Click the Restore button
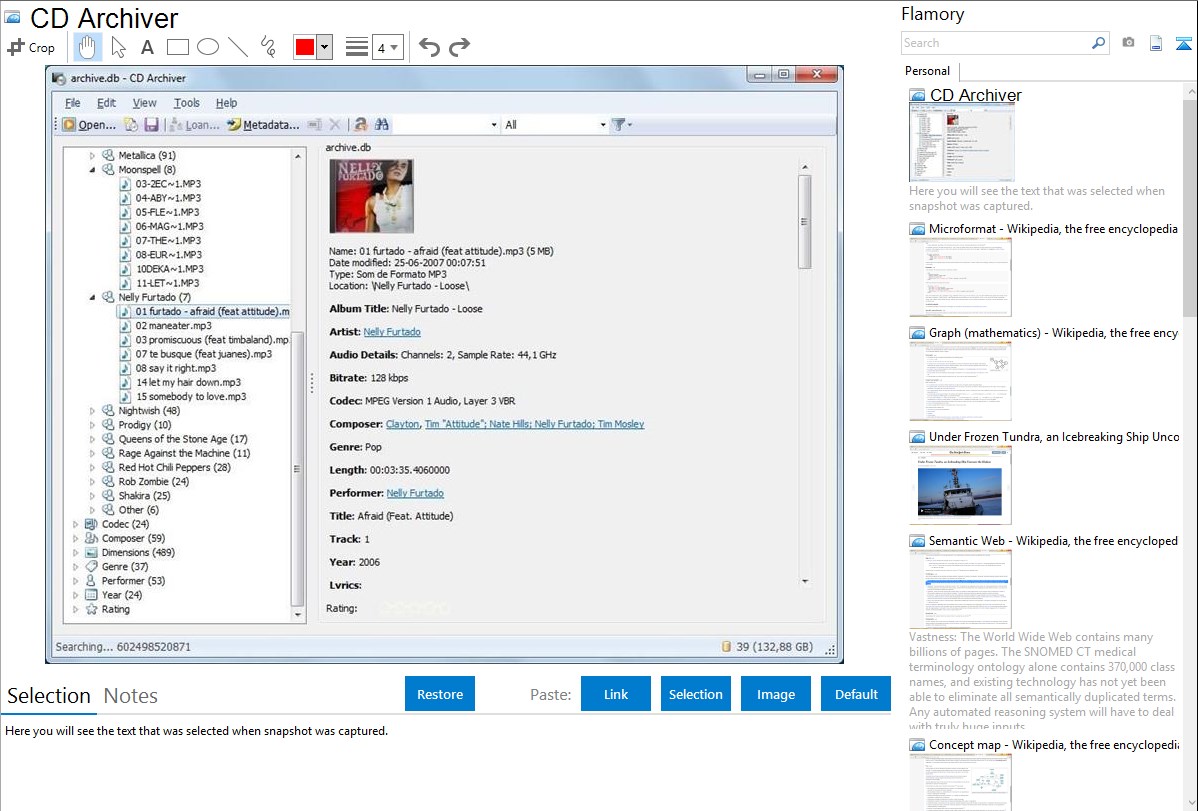This screenshot has height=811, width=1198. click(x=440, y=694)
